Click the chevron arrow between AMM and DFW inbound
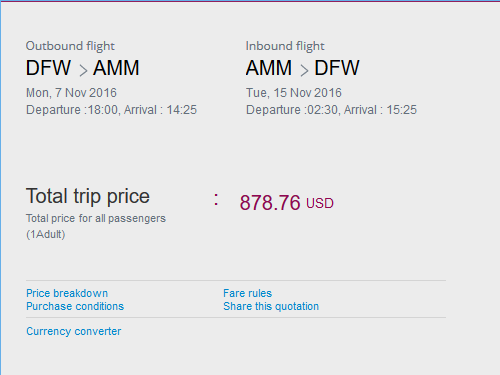 304,70
